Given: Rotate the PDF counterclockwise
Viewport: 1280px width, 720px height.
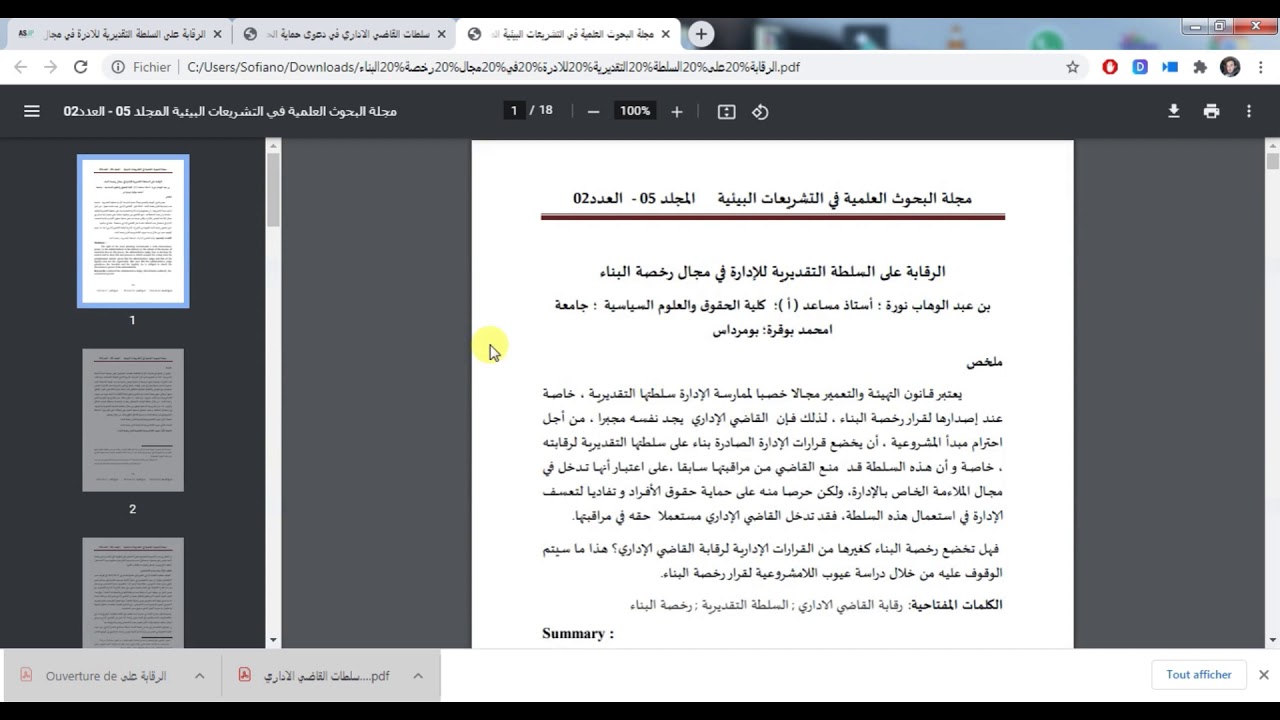Looking at the screenshot, I should (760, 112).
